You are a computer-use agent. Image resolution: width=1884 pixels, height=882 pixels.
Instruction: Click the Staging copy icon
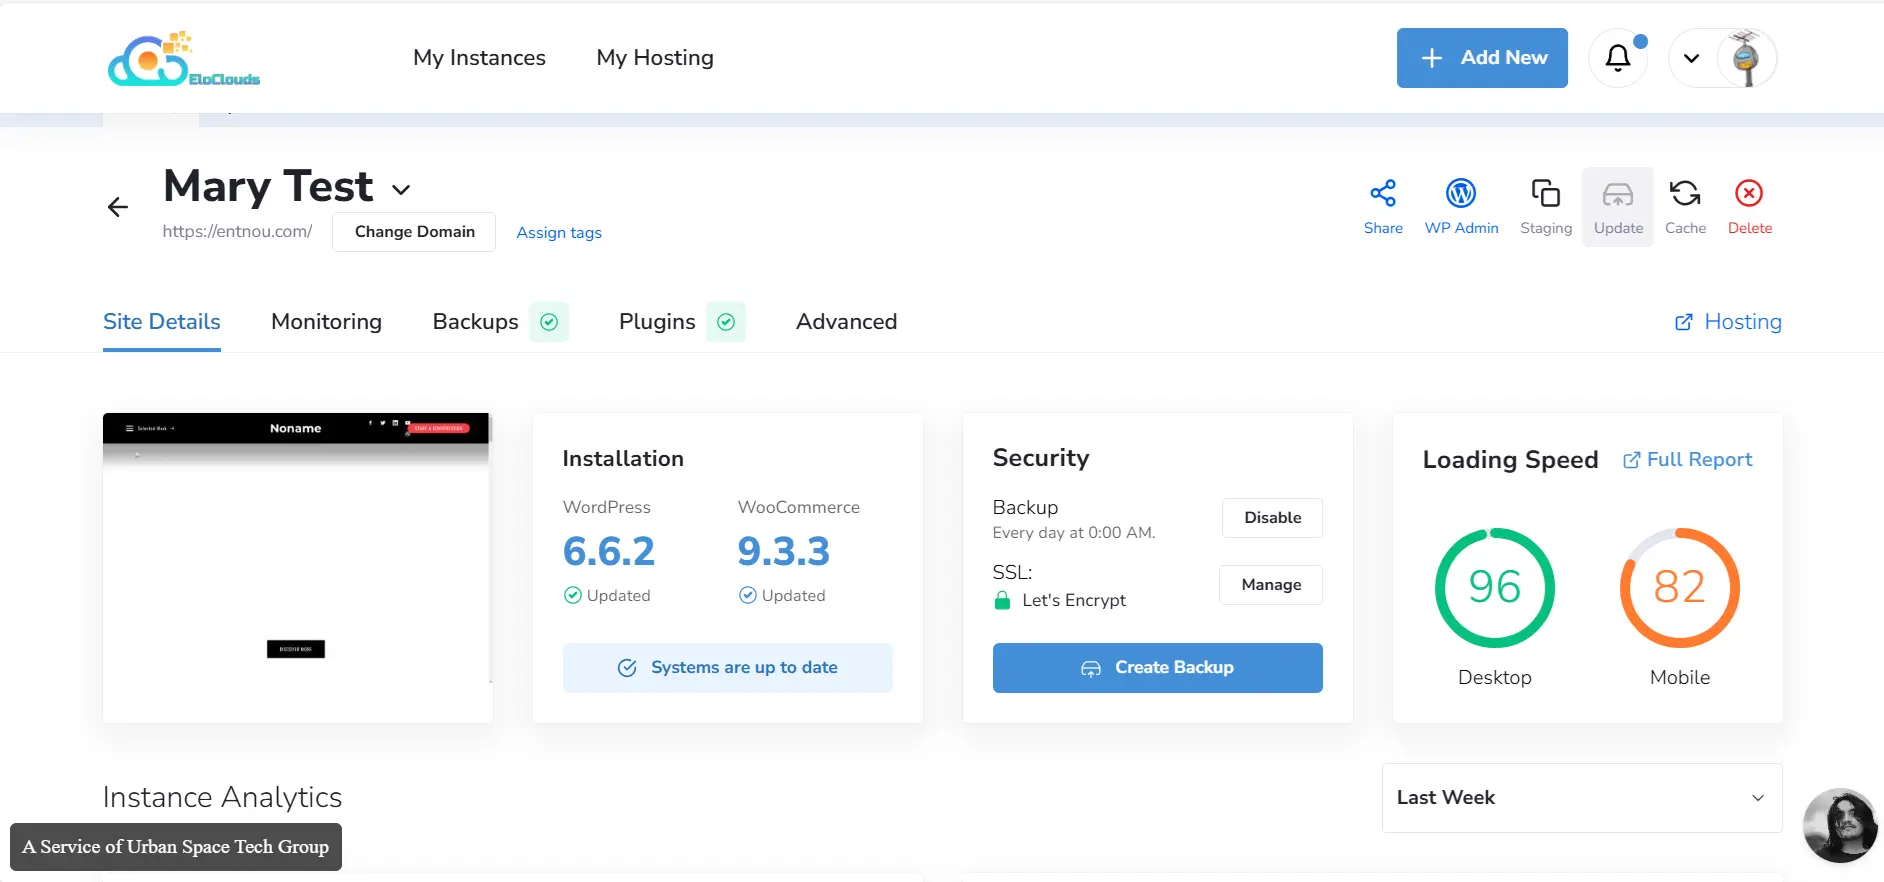[1546, 193]
